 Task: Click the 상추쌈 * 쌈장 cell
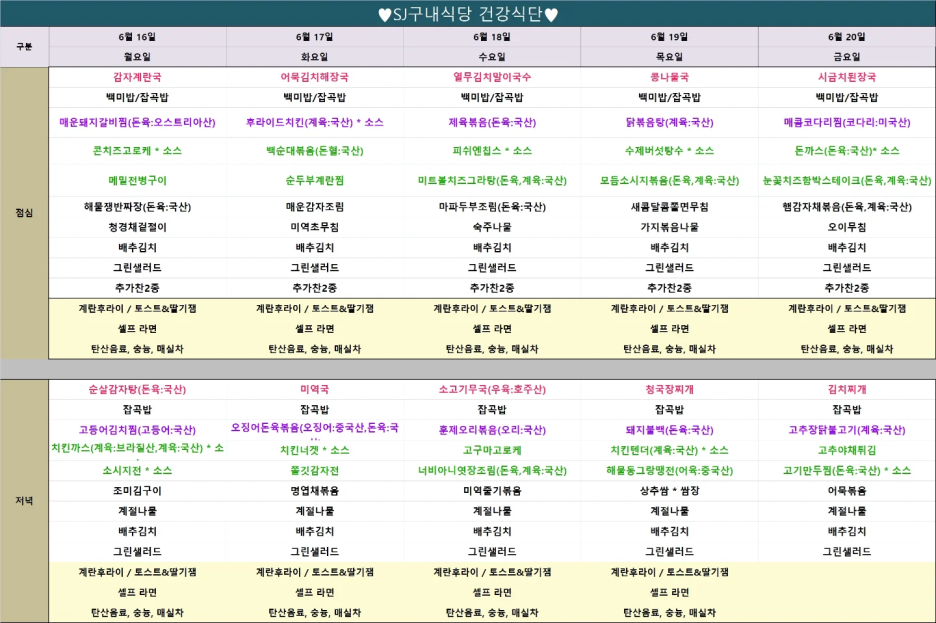pos(669,491)
